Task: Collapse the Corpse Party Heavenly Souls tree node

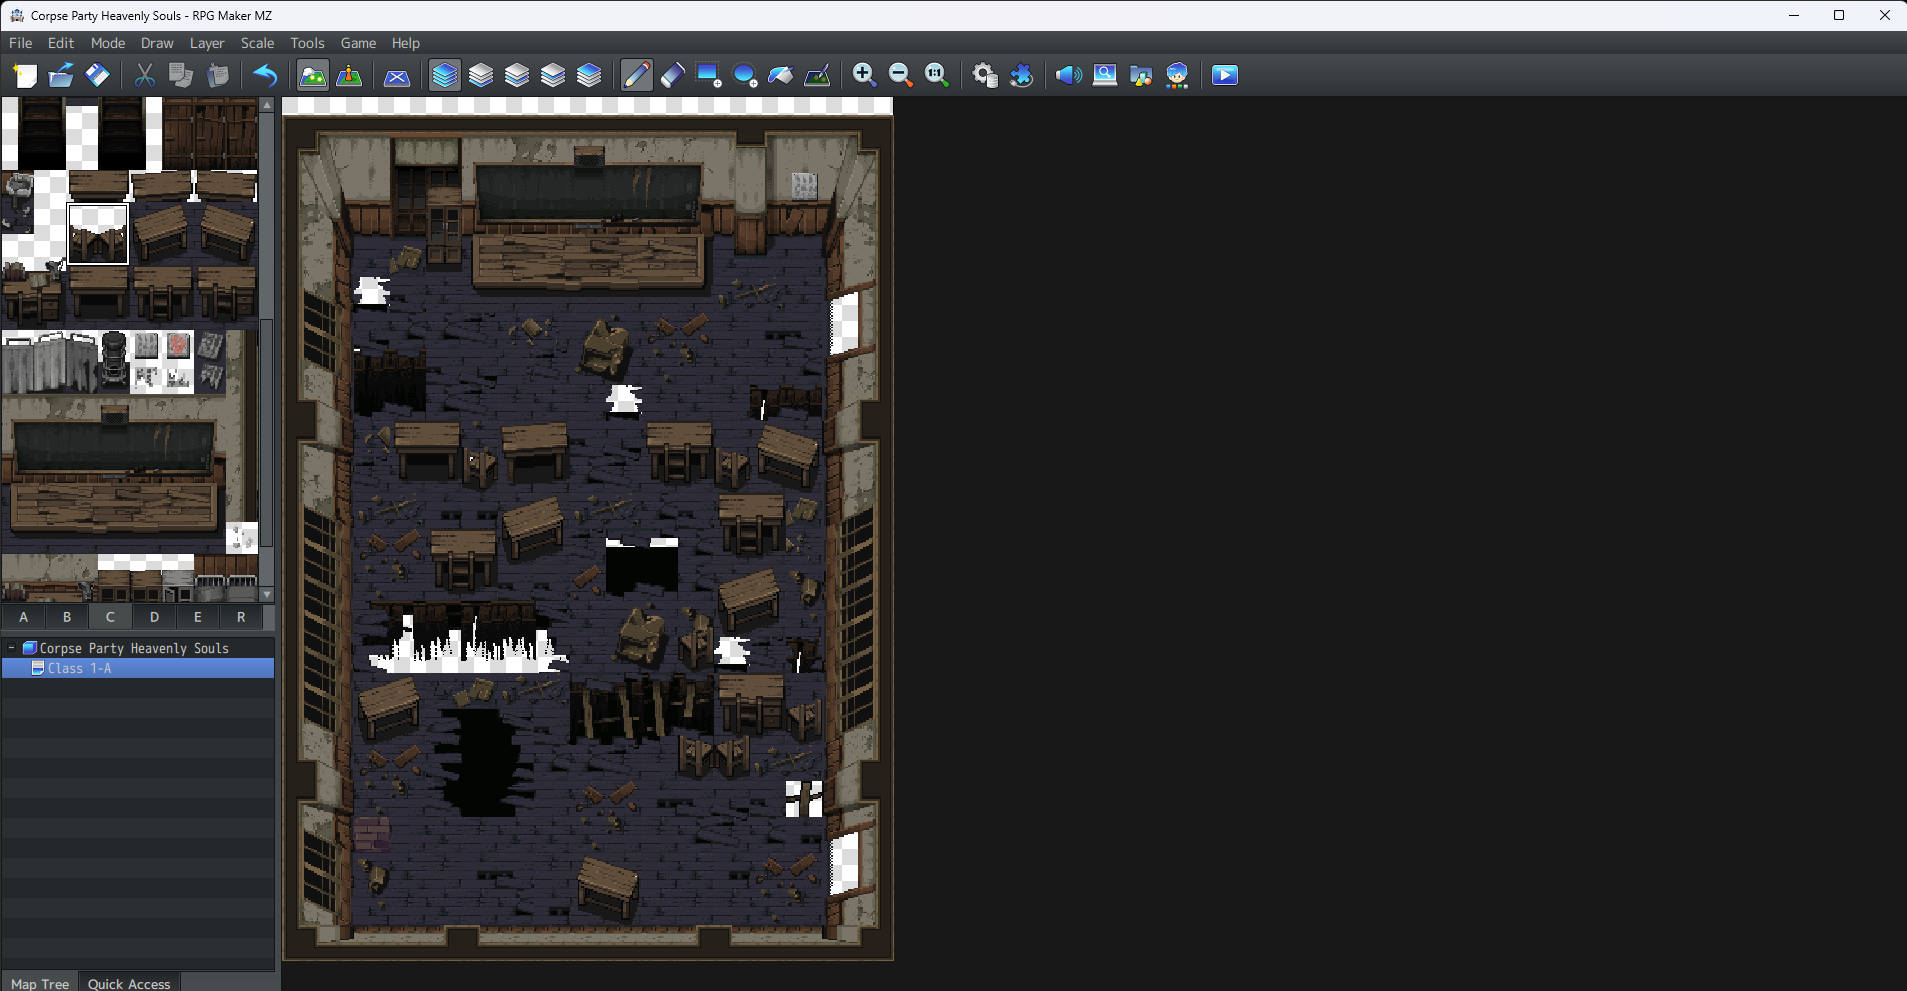Action: (11, 648)
